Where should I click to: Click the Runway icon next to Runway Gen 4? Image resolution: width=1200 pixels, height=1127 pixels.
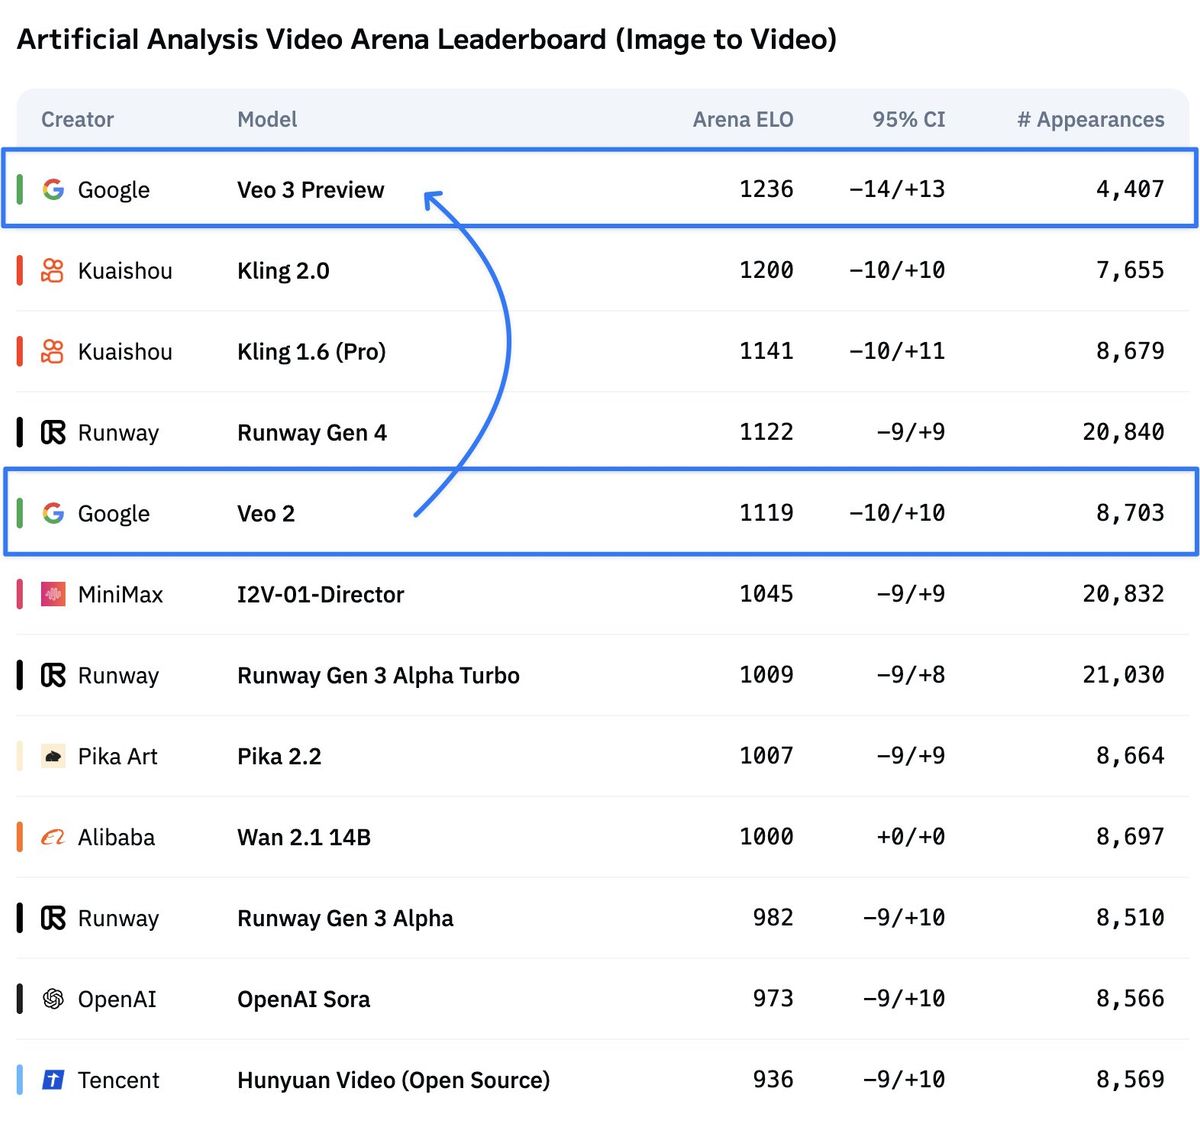pos(52,432)
